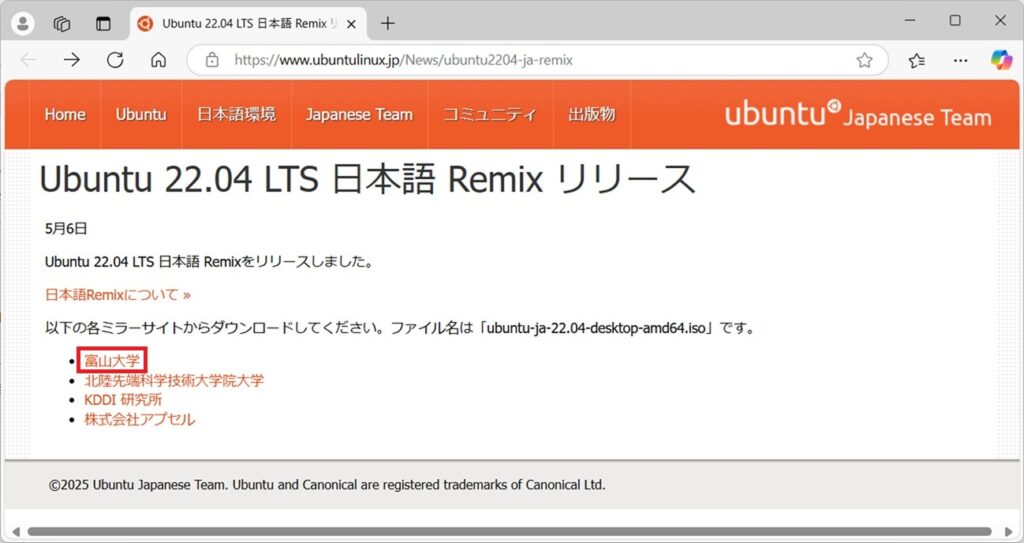Launch the Copilot icon
Viewport: 1024px width, 543px height.
[x=1001, y=60]
